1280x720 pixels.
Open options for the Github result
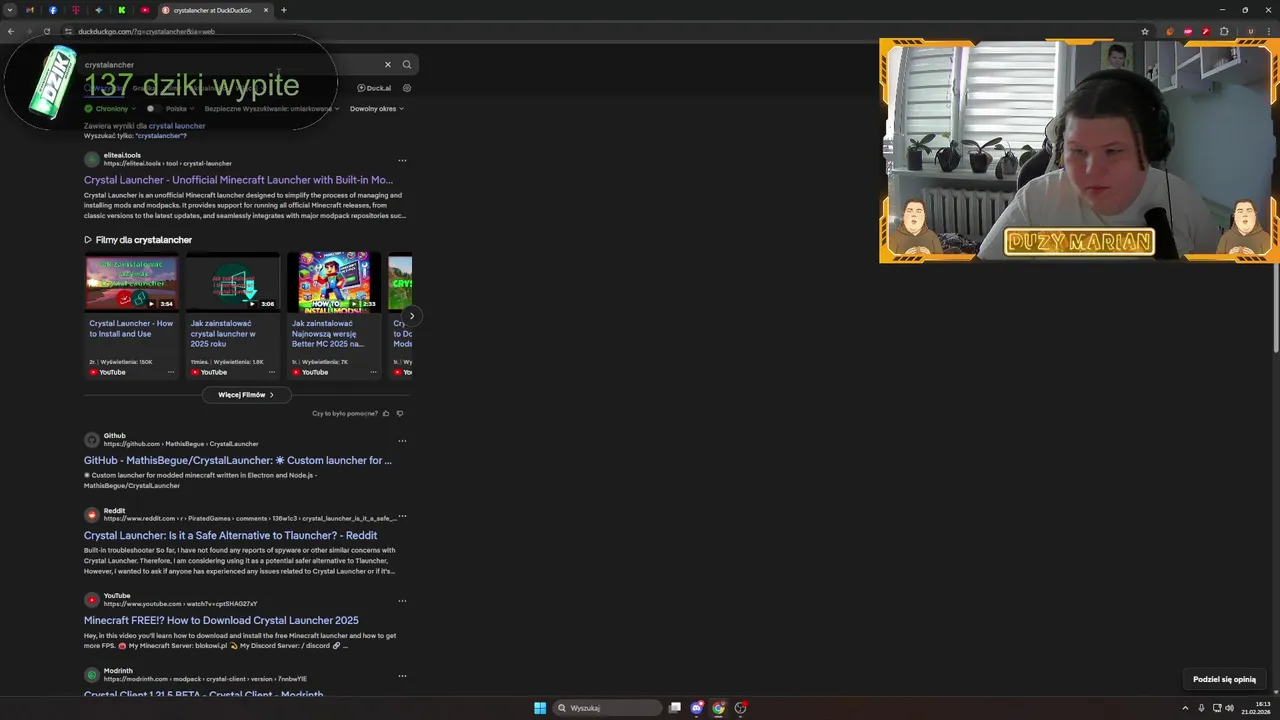coord(402,440)
